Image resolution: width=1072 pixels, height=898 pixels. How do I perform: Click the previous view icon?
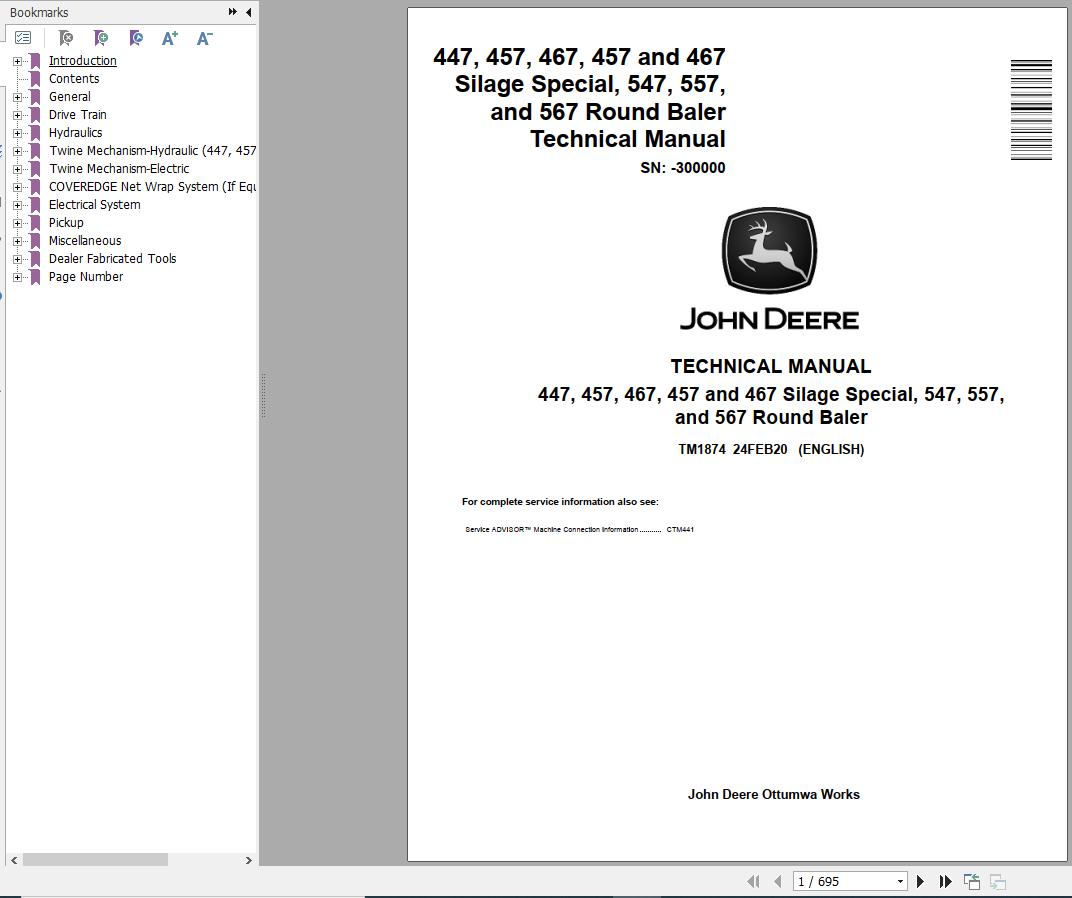[x=972, y=882]
